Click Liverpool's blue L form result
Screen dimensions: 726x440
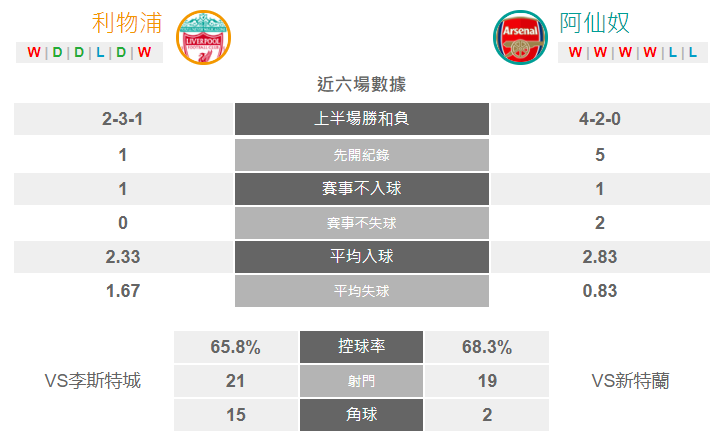click(100, 52)
